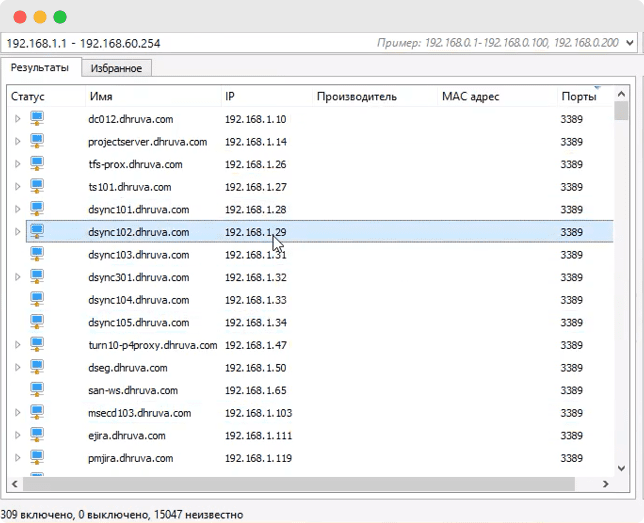Click computer icon for ejira.dhruva.com
Screen dimensions: 644x523
coord(37,435)
